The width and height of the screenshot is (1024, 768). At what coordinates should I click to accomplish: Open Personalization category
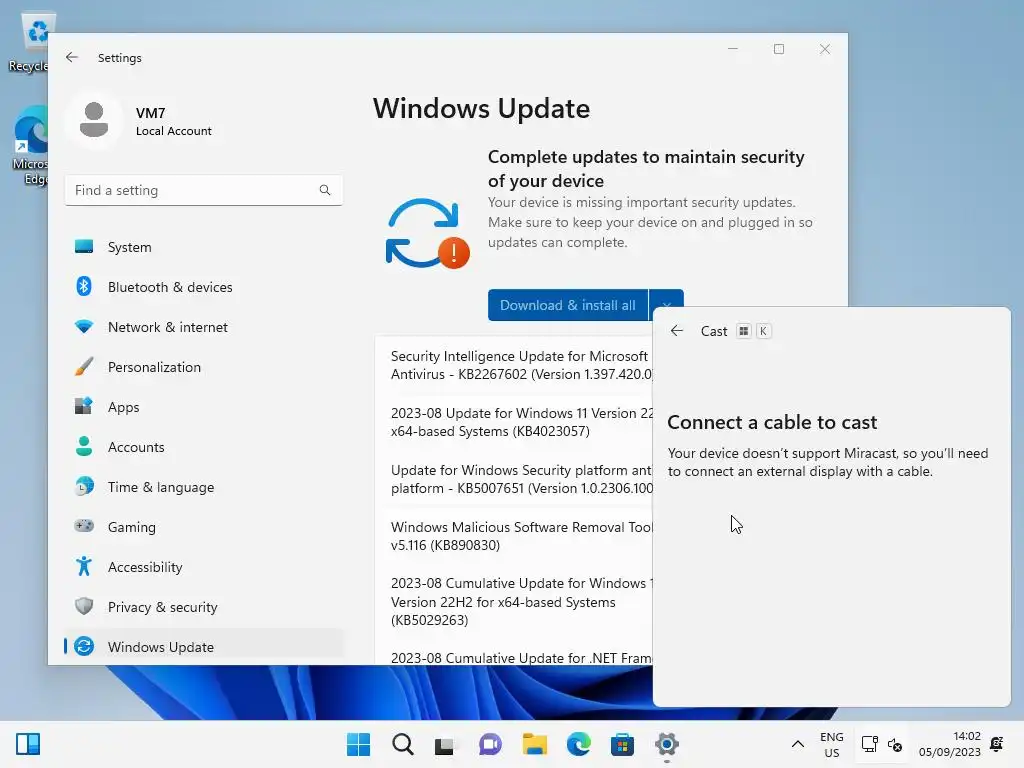pyautogui.click(x=203, y=367)
